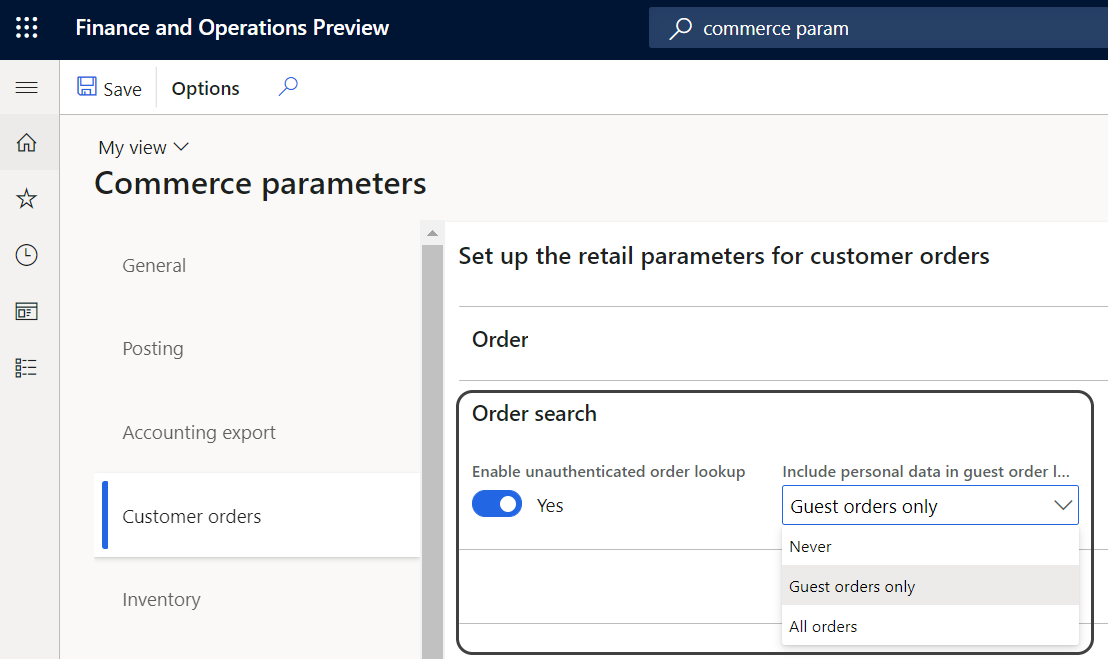Switch to the Posting section

(x=152, y=348)
